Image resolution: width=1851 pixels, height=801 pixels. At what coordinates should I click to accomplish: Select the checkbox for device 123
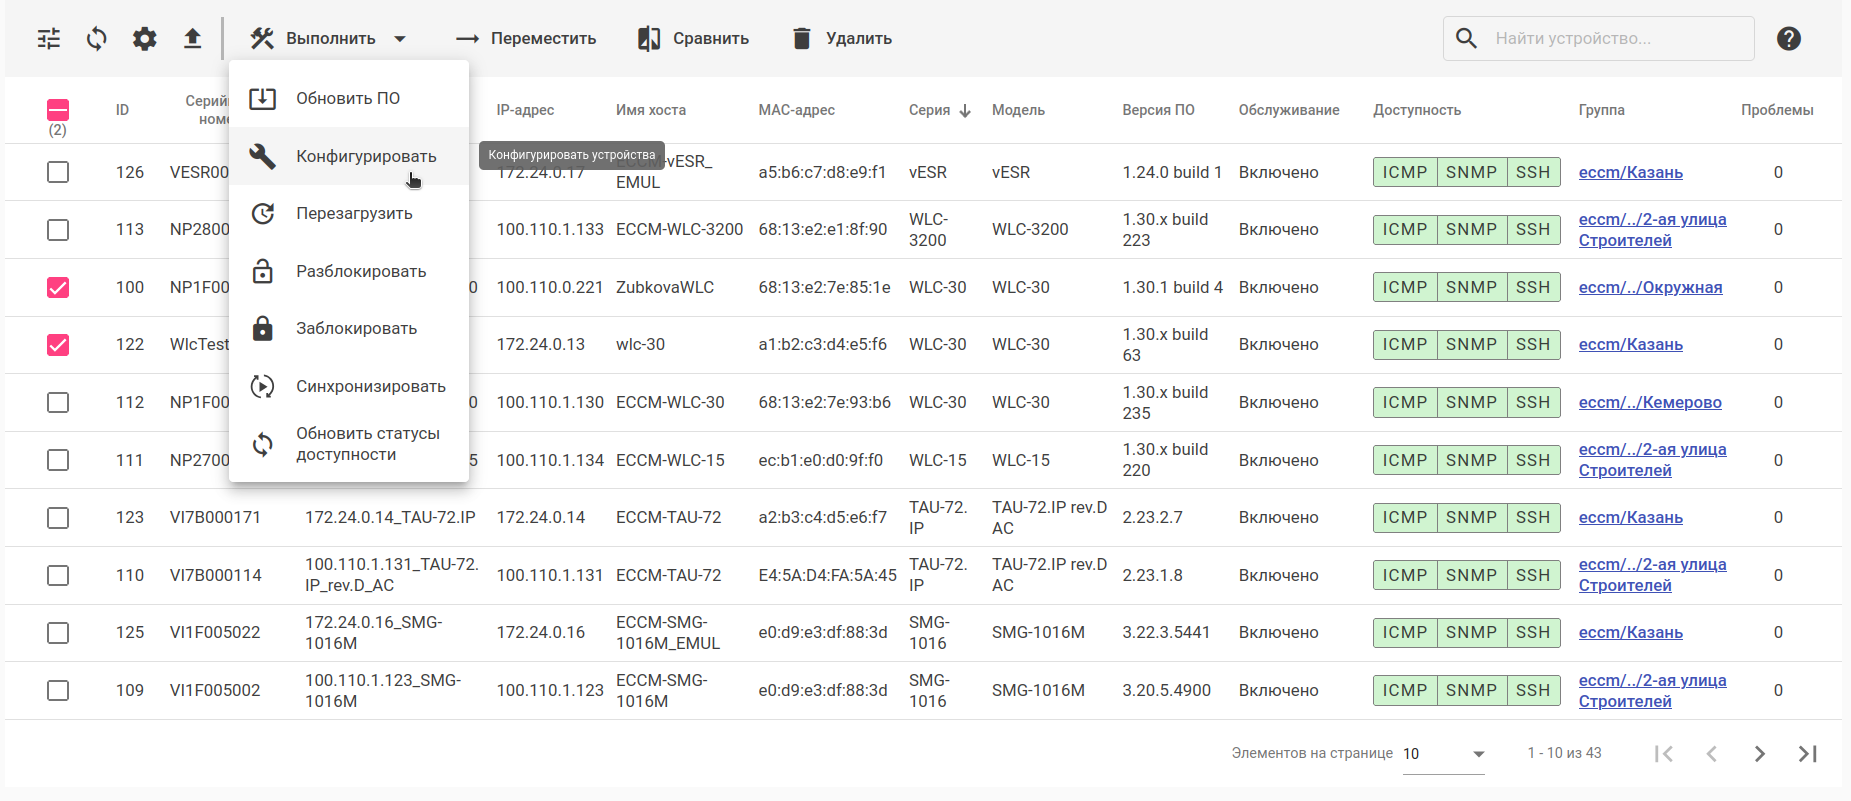[58, 518]
